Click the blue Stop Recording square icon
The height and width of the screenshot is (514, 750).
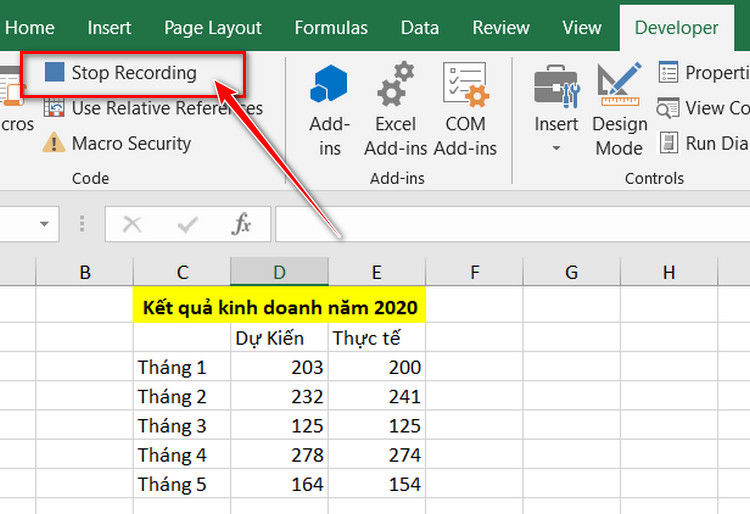[54, 72]
